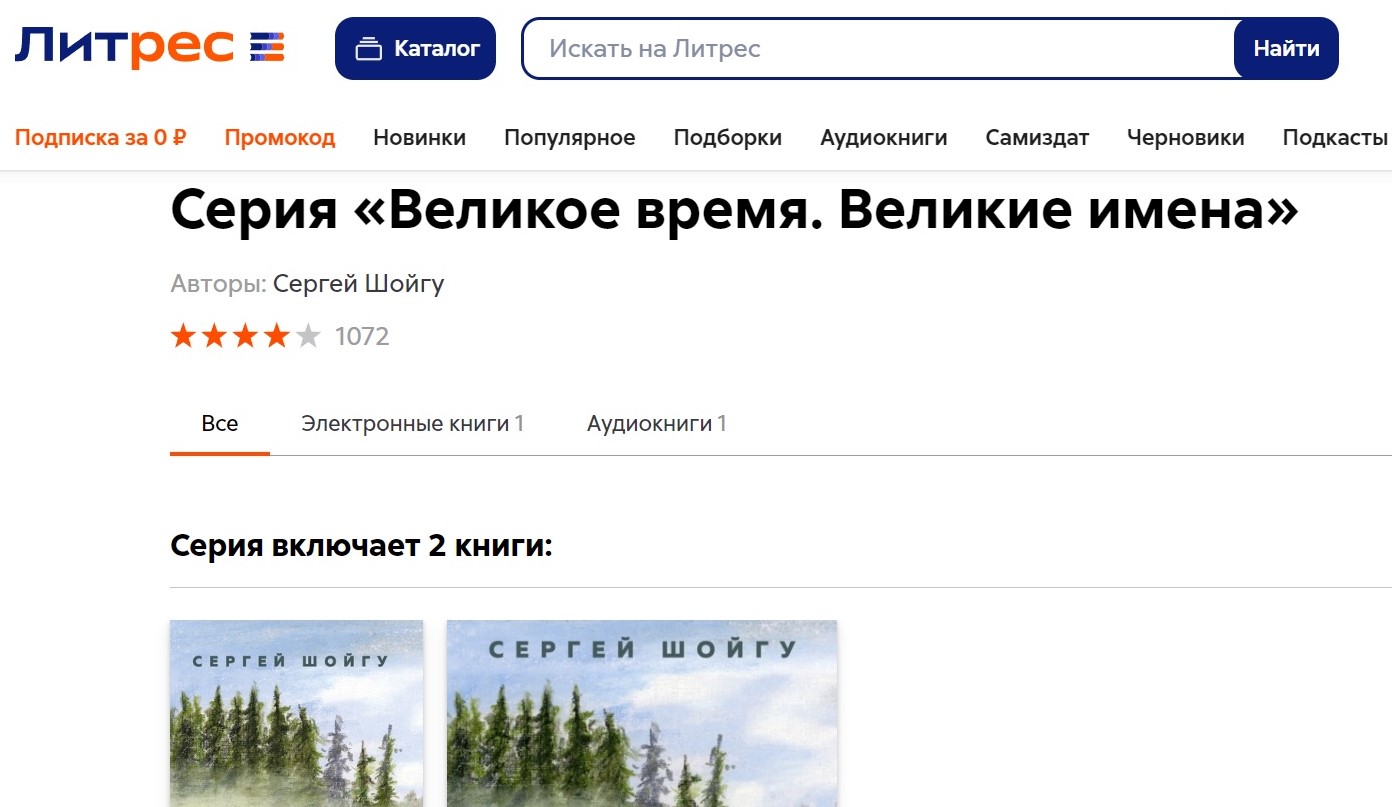The height and width of the screenshot is (807, 1392).
Task: Click the series title 'Великое время. Великие имена'
Action: (x=735, y=210)
